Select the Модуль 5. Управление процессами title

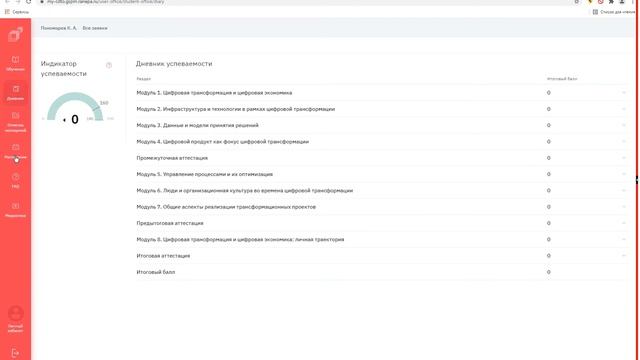(204, 174)
